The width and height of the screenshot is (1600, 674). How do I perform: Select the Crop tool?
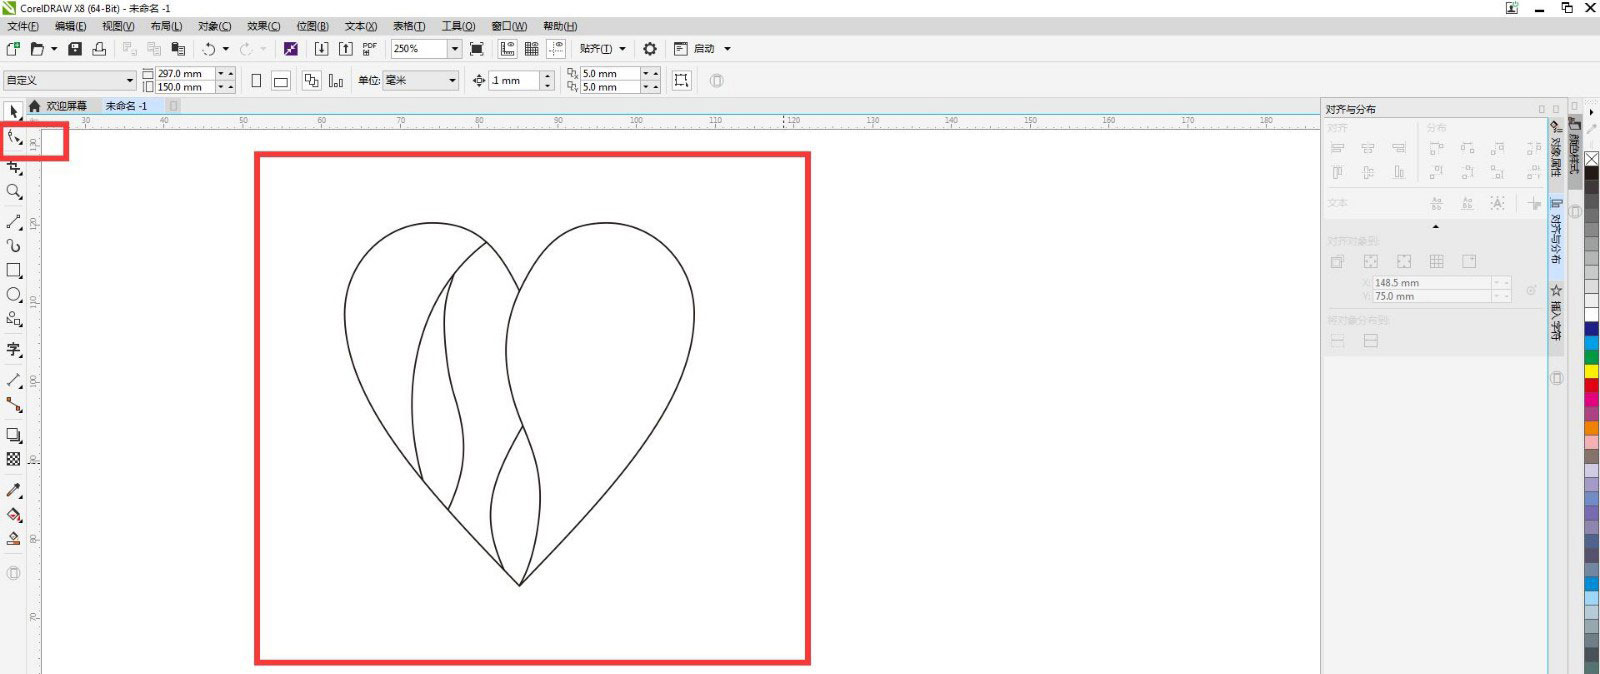(x=14, y=167)
